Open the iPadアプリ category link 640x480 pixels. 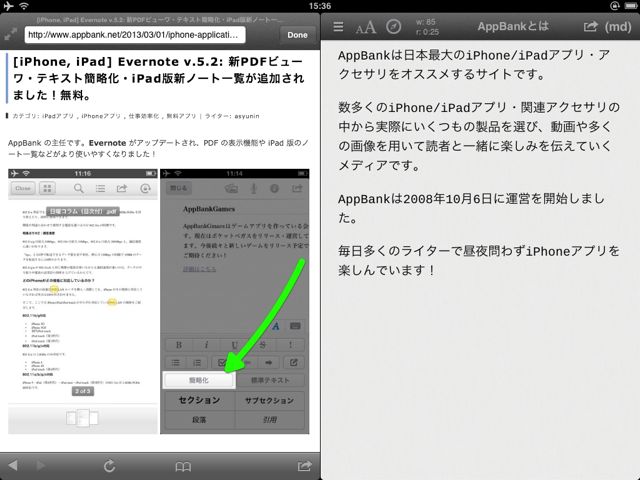pyautogui.click(x=58, y=116)
